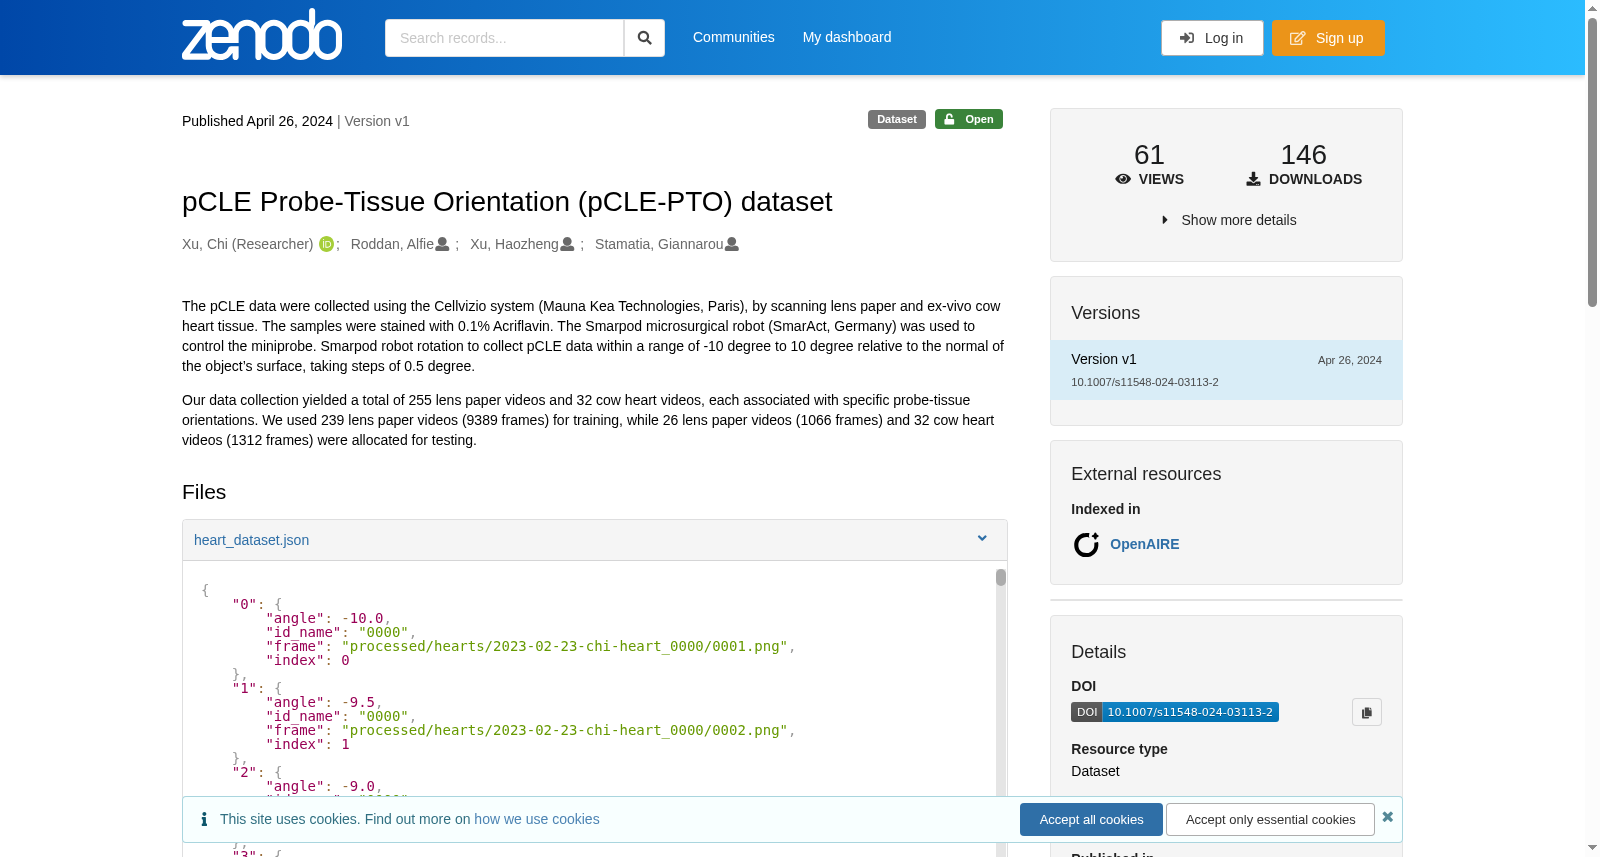Image resolution: width=1600 pixels, height=857 pixels.
Task: Click the page vertical scrollbar thumb
Action: [x=1592, y=160]
